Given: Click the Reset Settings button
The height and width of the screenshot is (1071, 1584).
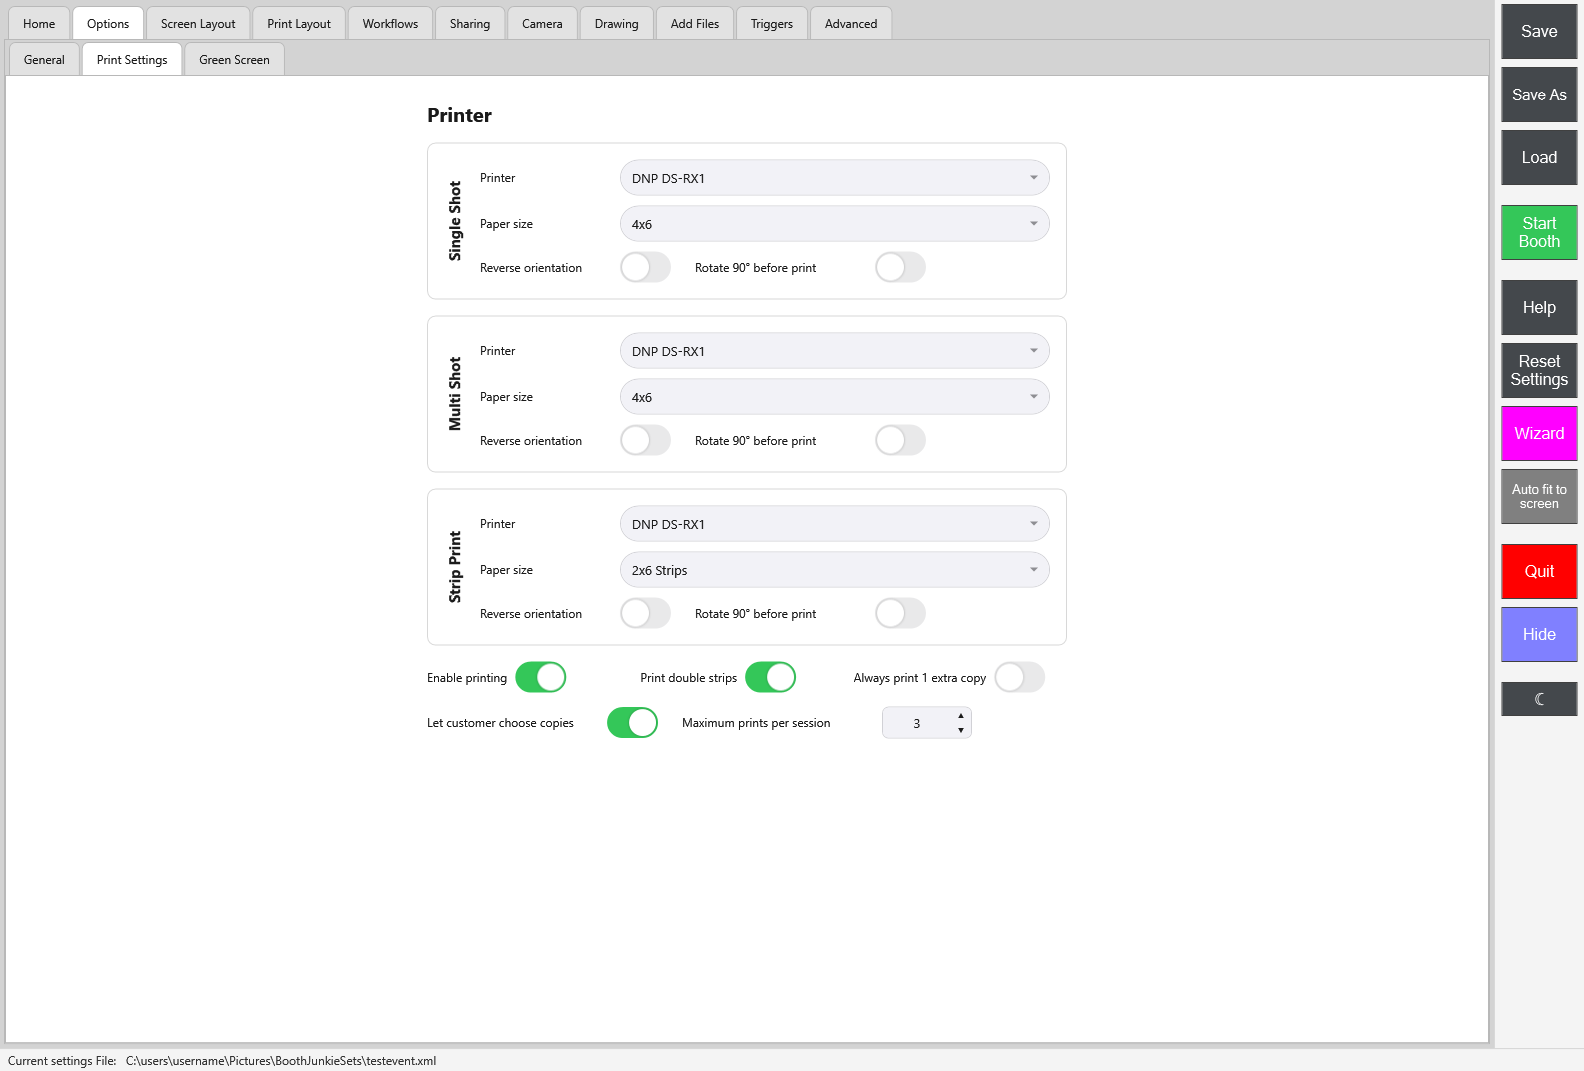Looking at the screenshot, I should point(1539,370).
